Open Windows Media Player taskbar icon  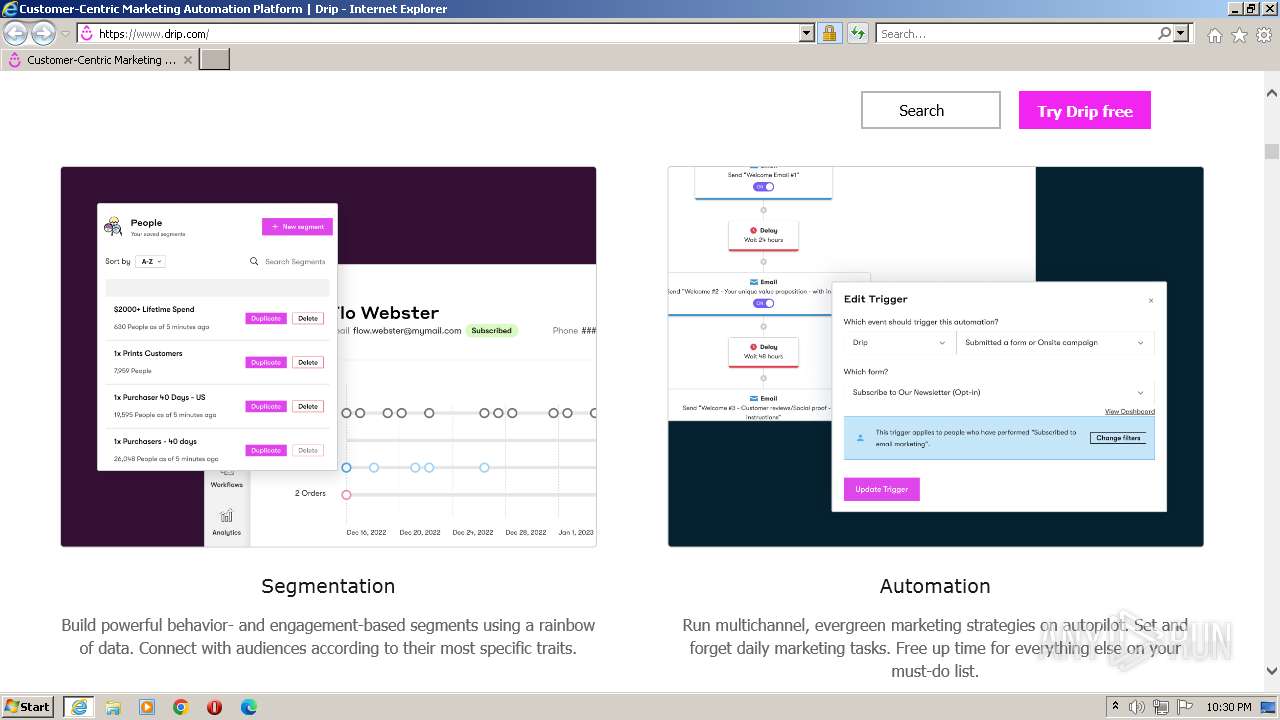[147, 707]
